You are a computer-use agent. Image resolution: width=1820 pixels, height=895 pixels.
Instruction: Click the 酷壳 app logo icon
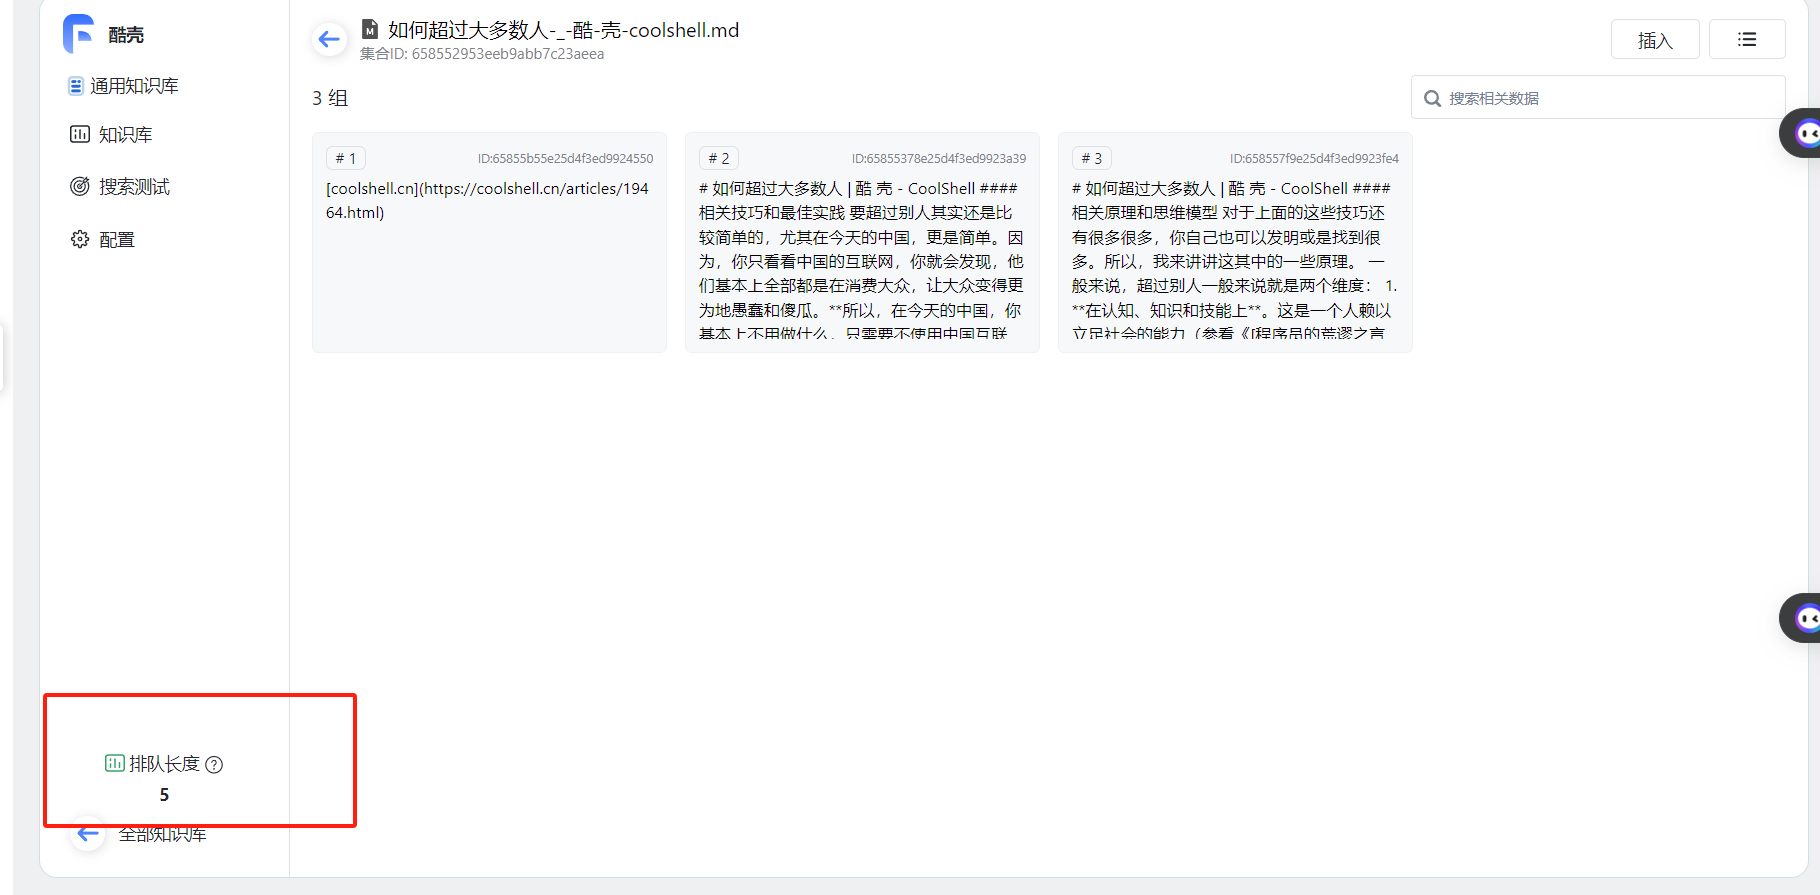(x=78, y=34)
